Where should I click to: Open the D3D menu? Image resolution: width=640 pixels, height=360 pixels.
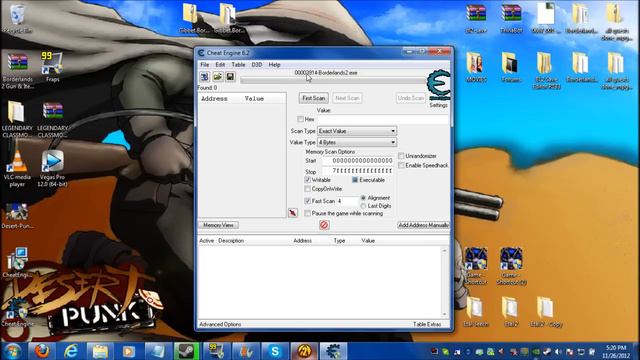(x=257, y=64)
